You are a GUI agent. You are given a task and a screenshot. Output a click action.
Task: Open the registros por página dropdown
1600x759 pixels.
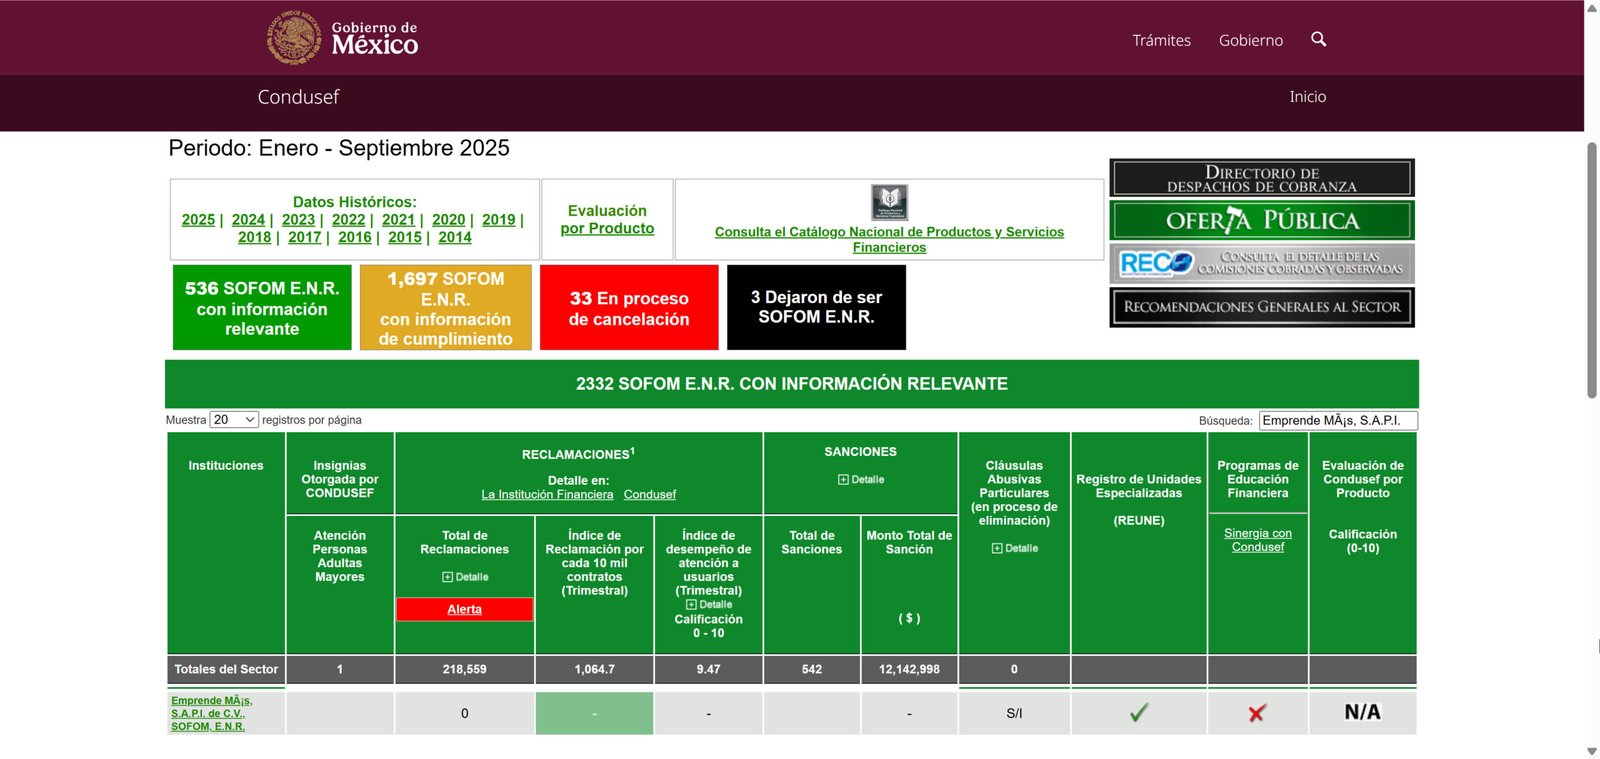pos(234,420)
